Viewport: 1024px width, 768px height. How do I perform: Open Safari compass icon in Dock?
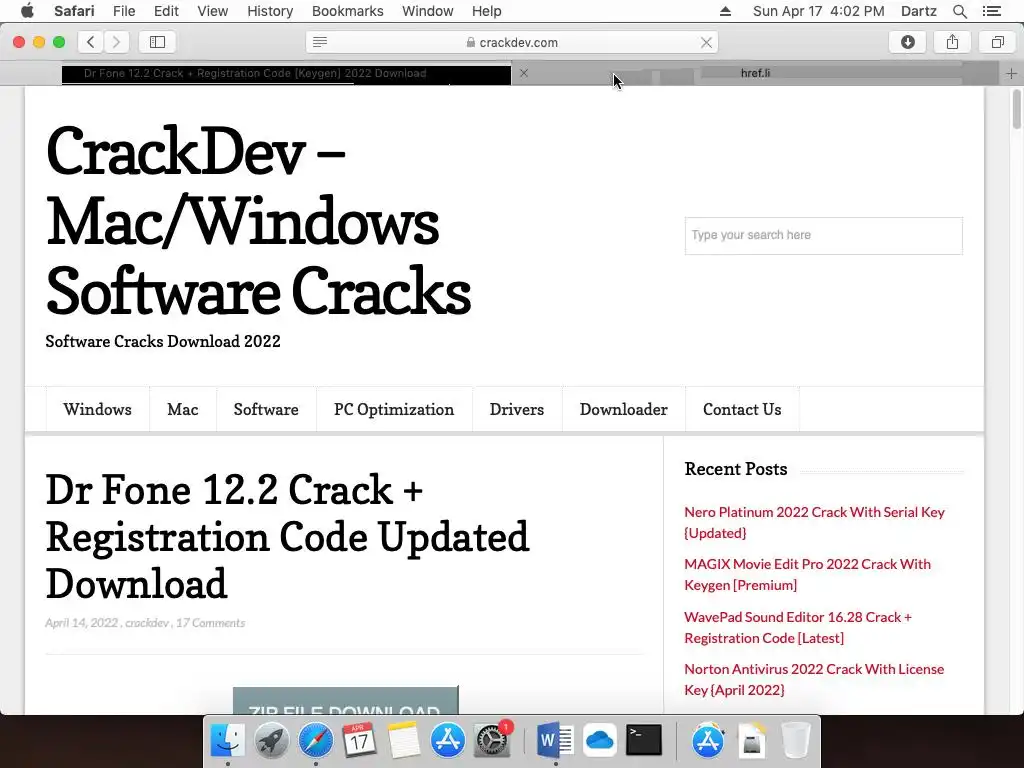coord(315,741)
